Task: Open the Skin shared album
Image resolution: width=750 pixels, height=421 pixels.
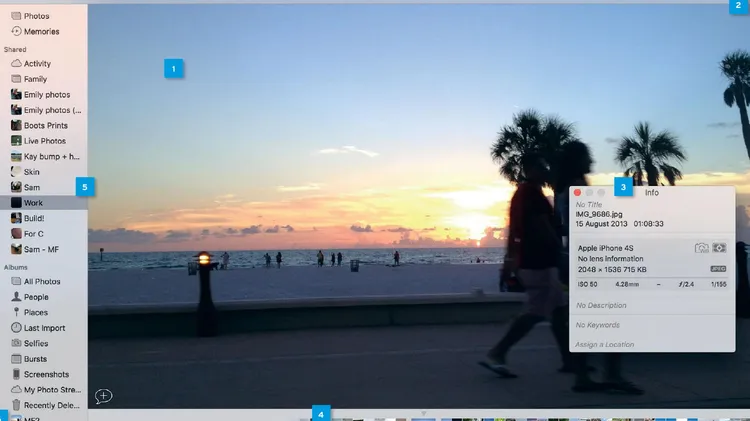Action: 32,172
